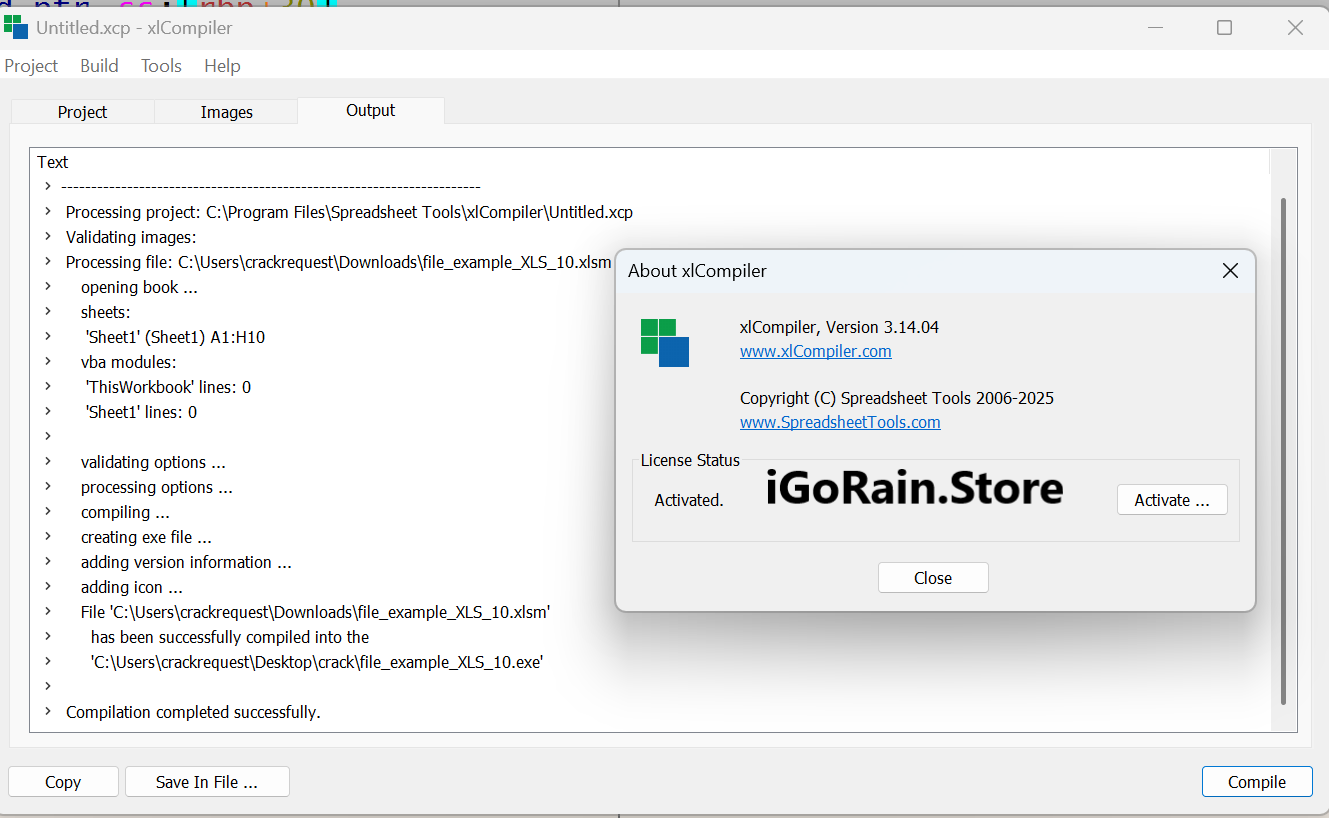Click the Close button in About dialog
The height and width of the screenshot is (818, 1329).
point(933,578)
